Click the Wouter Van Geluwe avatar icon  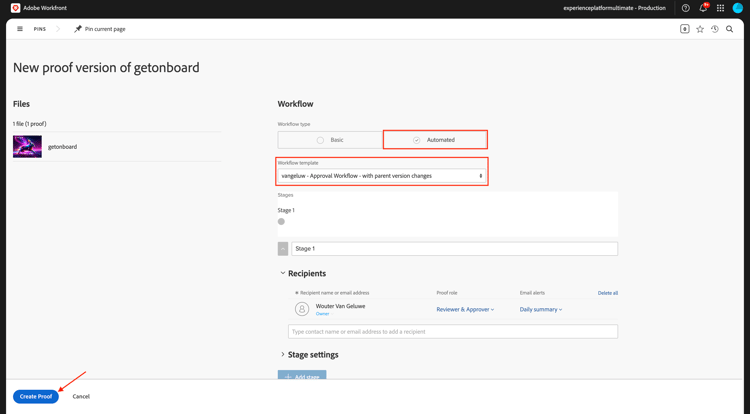pos(302,309)
